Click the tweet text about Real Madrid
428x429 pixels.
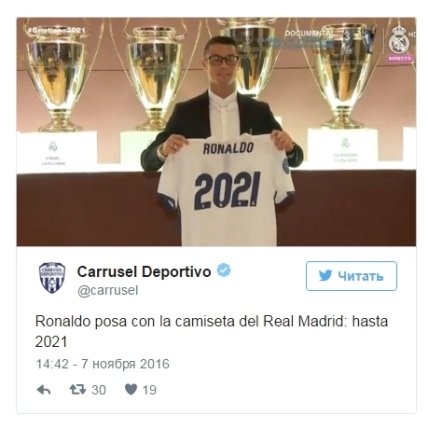[x=211, y=332]
